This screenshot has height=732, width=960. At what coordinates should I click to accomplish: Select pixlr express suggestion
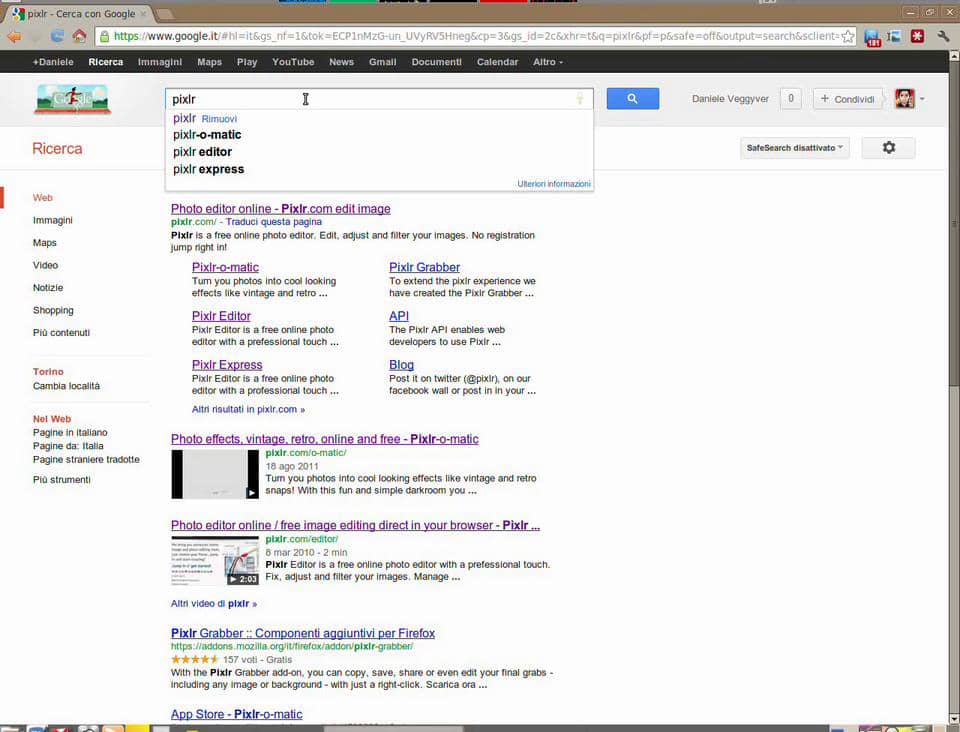pos(208,169)
